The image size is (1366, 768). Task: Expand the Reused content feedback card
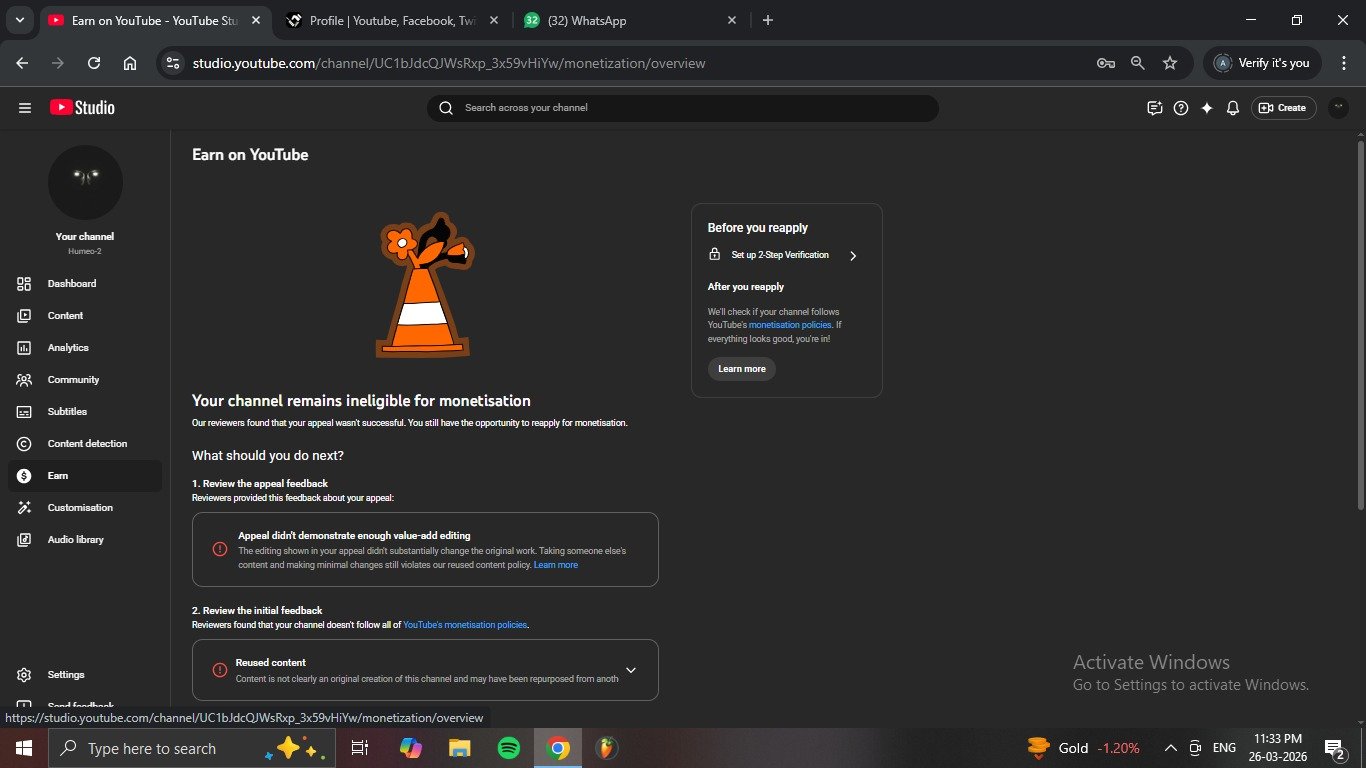(x=631, y=670)
